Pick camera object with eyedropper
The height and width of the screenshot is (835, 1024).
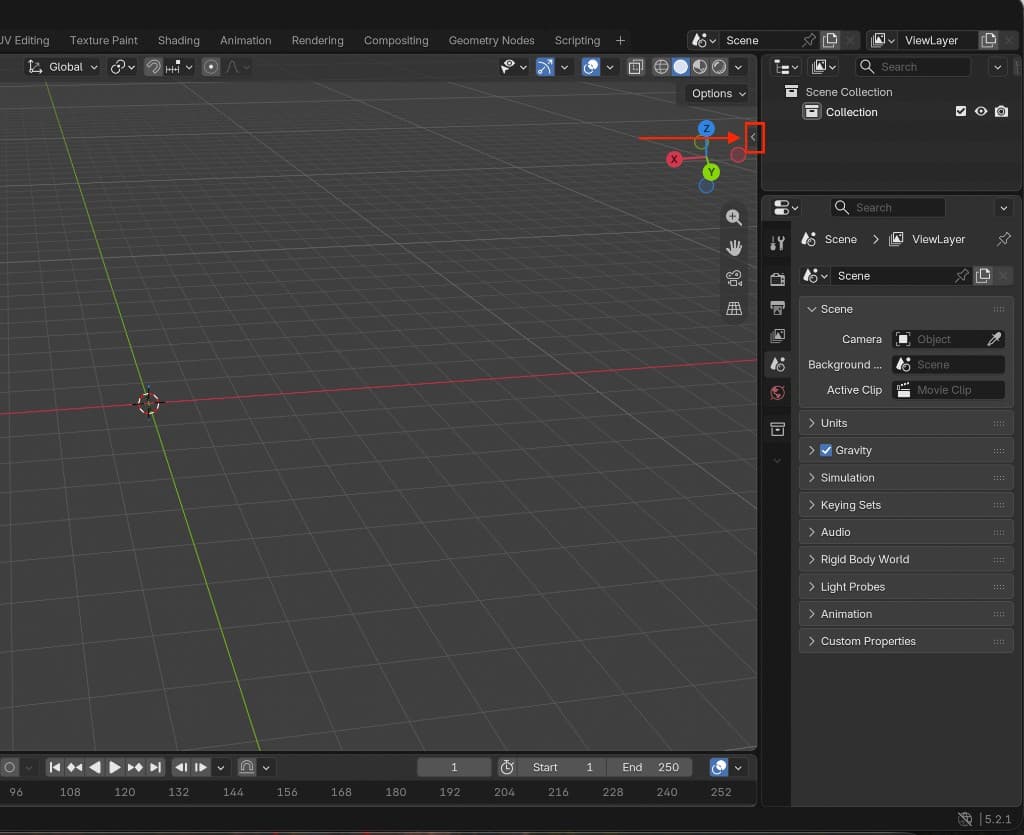994,339
